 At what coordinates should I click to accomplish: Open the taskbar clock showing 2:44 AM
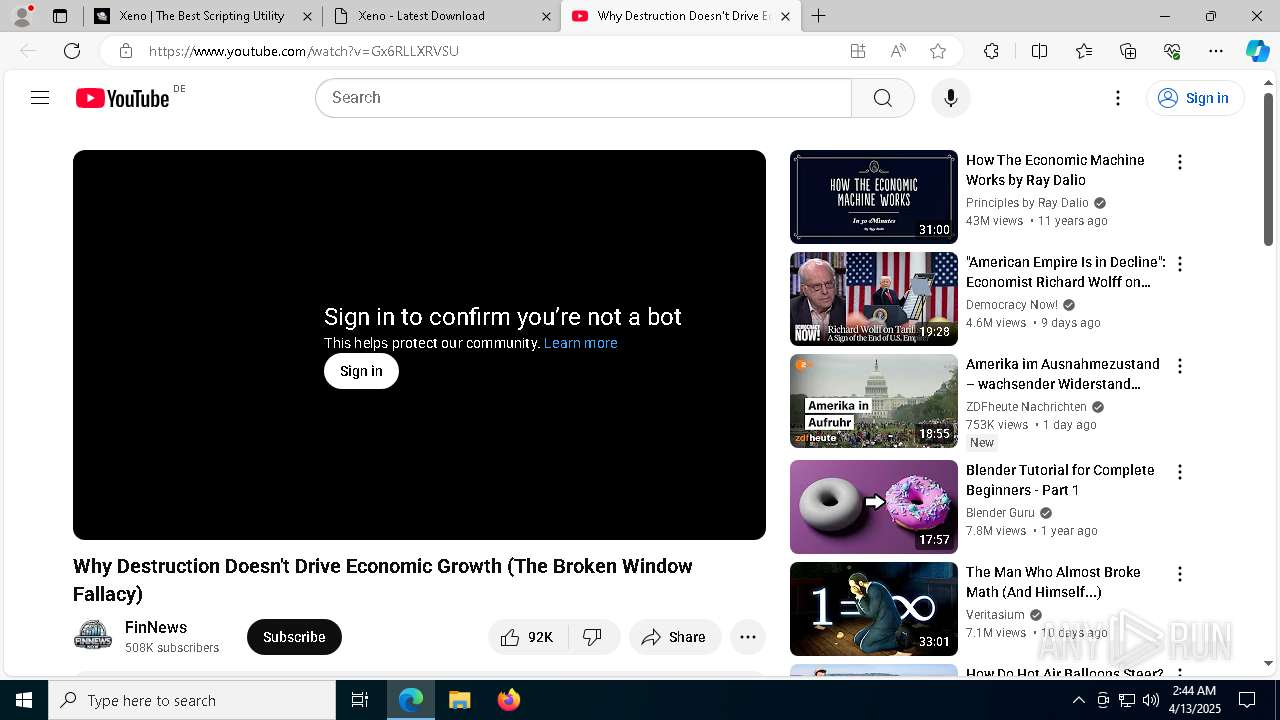click(x=1194, y=700)
